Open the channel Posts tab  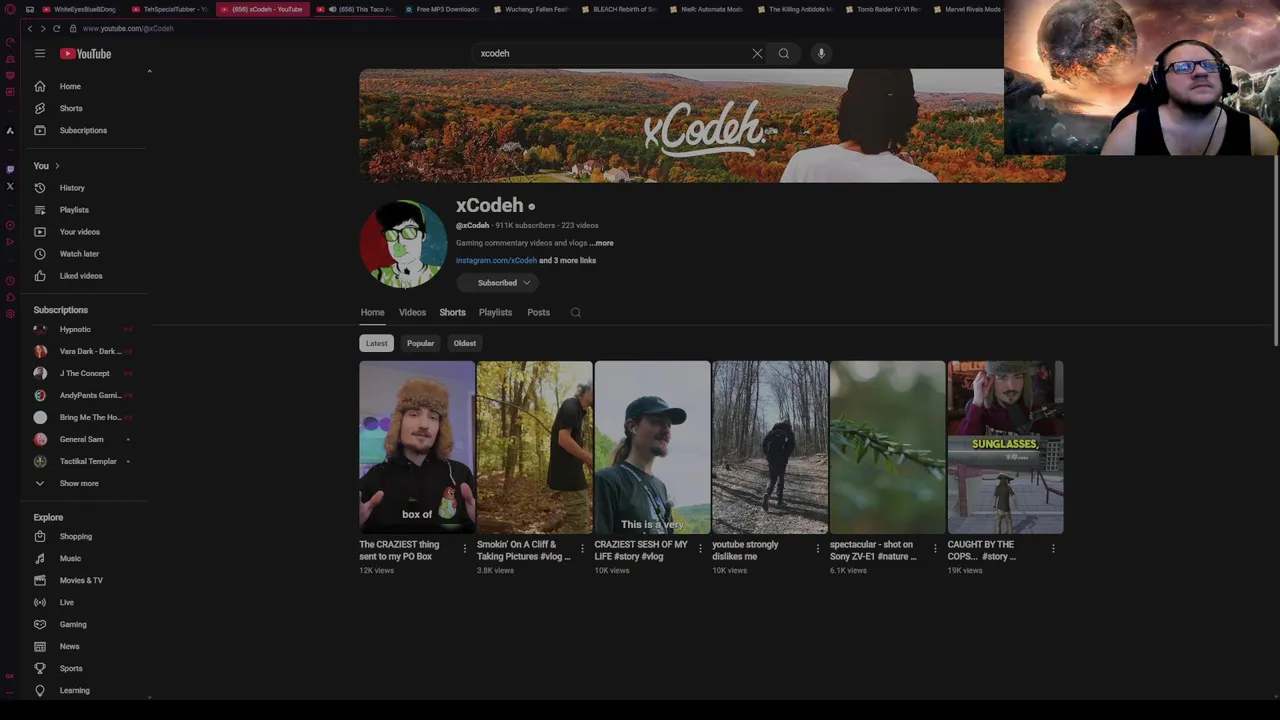coord(538,312)
